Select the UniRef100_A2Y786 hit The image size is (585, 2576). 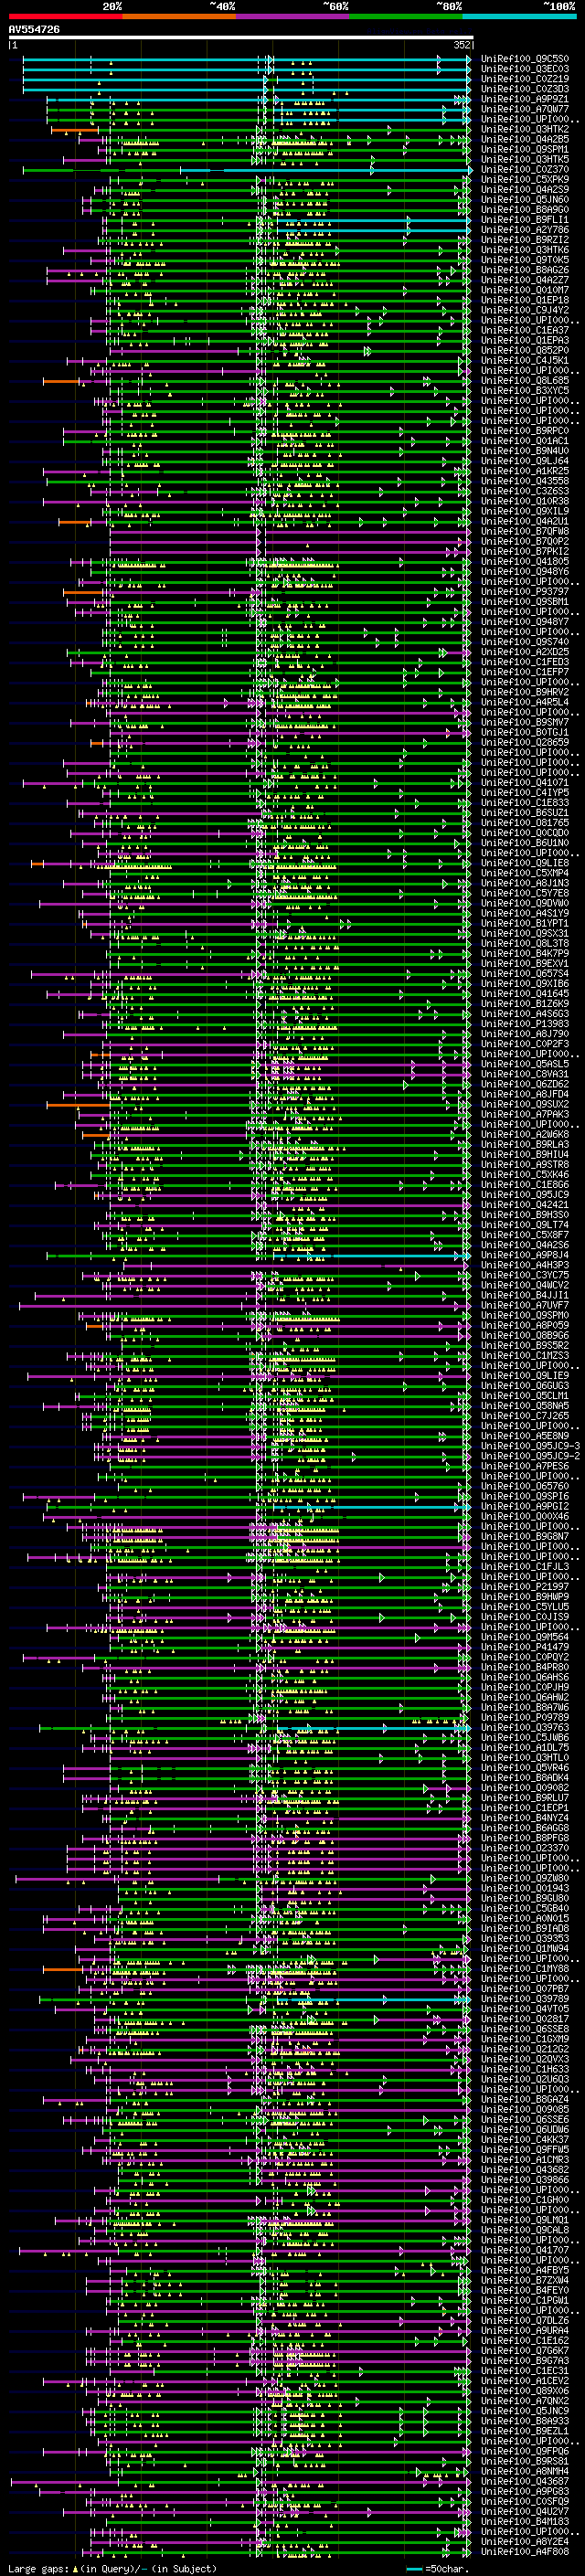525,229
